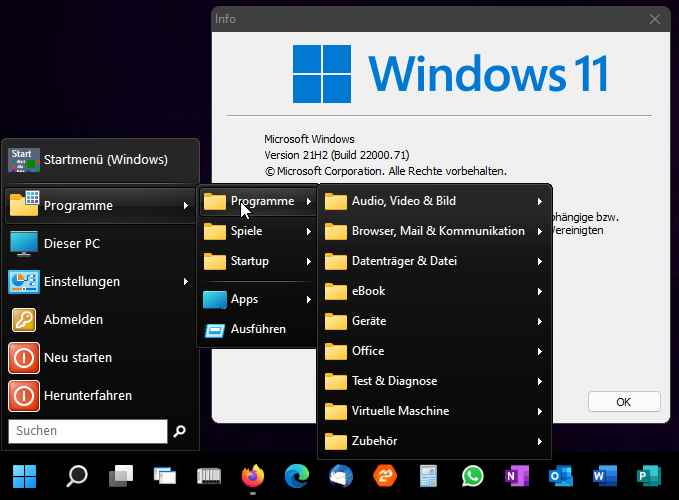Click the Einstellungen control panel icon

coord(24,282)
